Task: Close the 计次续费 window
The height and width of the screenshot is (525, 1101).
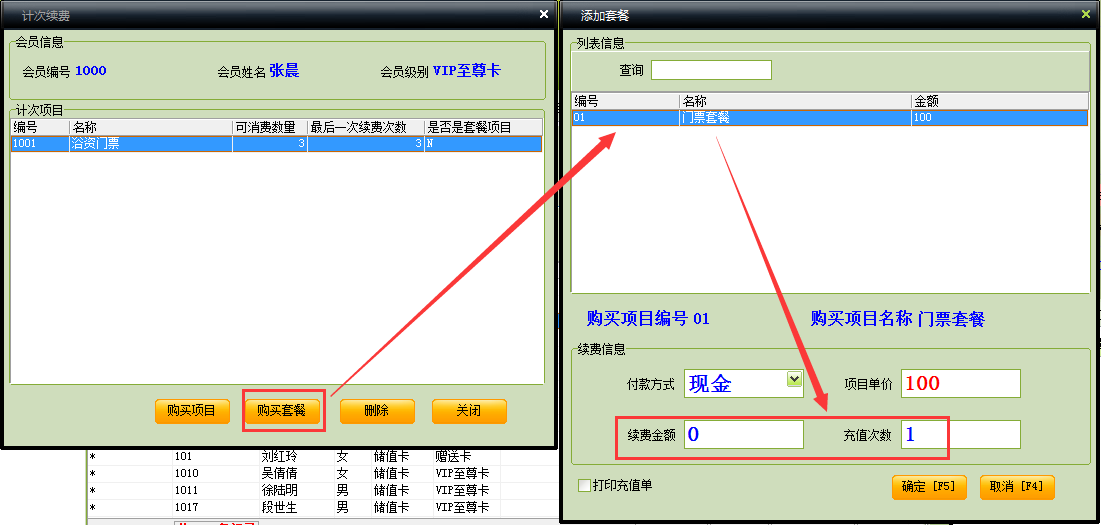Action: [543, 14]
